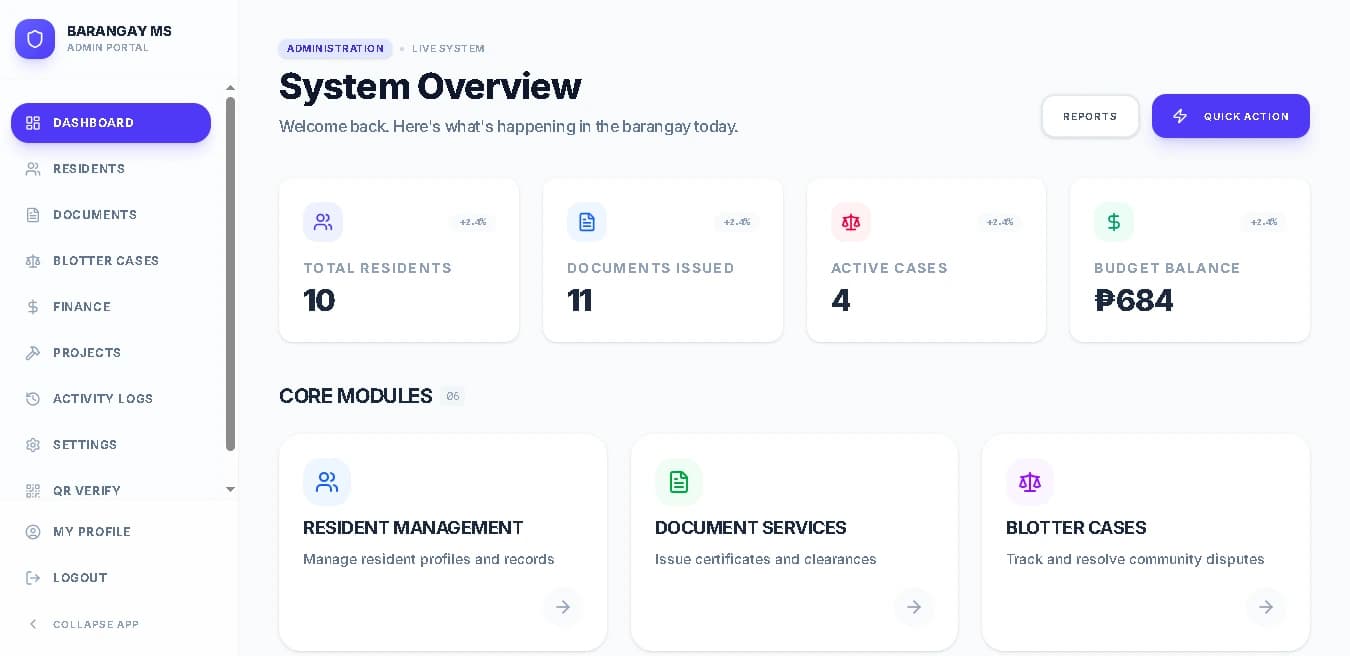
Task: Select QR Verify in the sidebar
Action: pyautogui.click(x=111, y=491)
